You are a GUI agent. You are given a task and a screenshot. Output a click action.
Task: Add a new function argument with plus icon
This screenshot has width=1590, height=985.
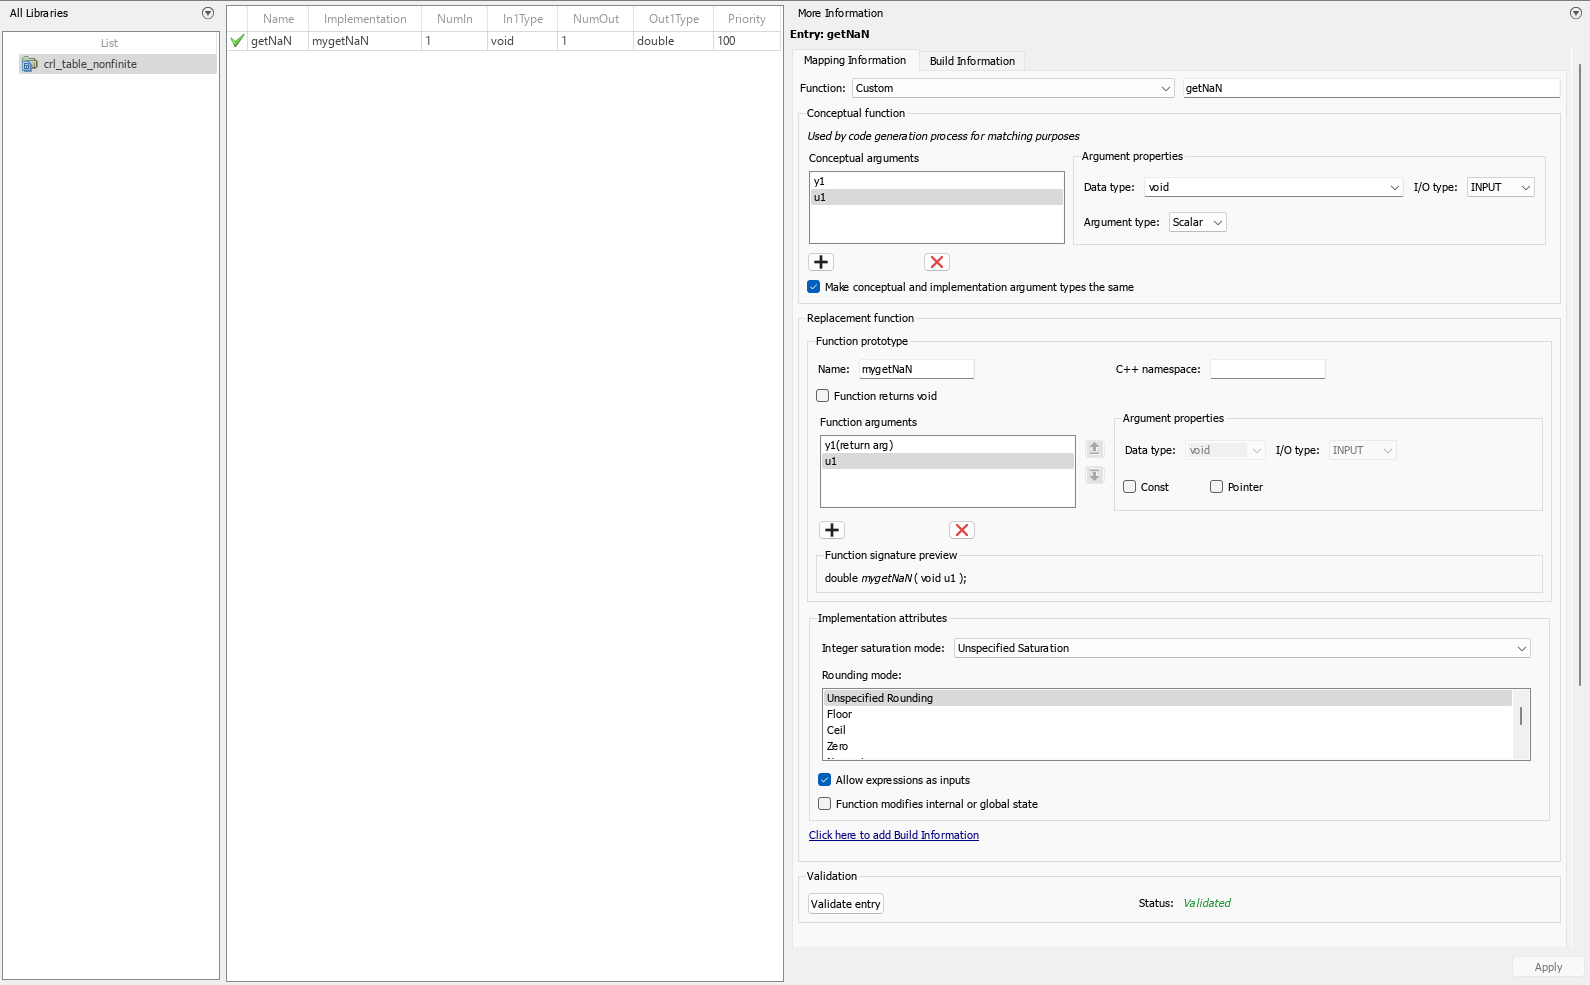832,530
